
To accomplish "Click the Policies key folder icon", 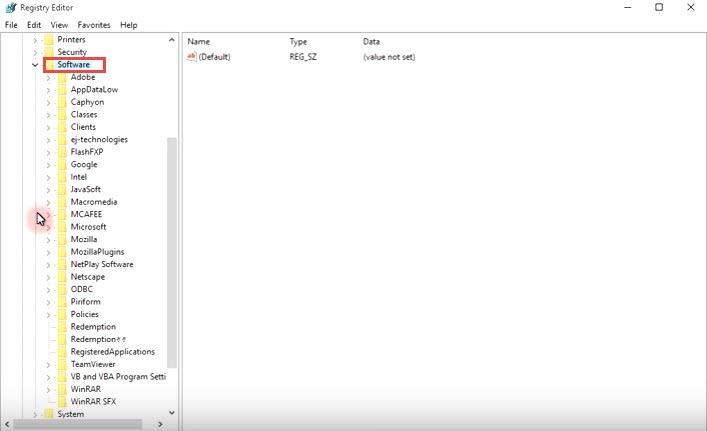I will pyautogui.click(x=61, y=314).
